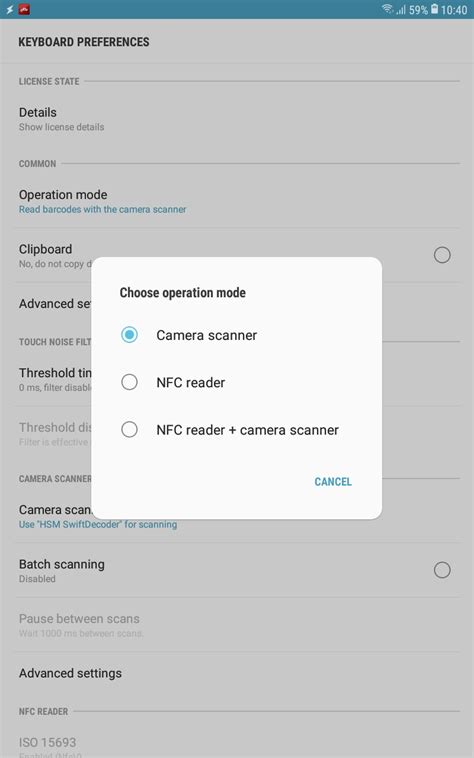Select the Camera scanner radio option
474x758 pixels.
[x=236, y=335]
